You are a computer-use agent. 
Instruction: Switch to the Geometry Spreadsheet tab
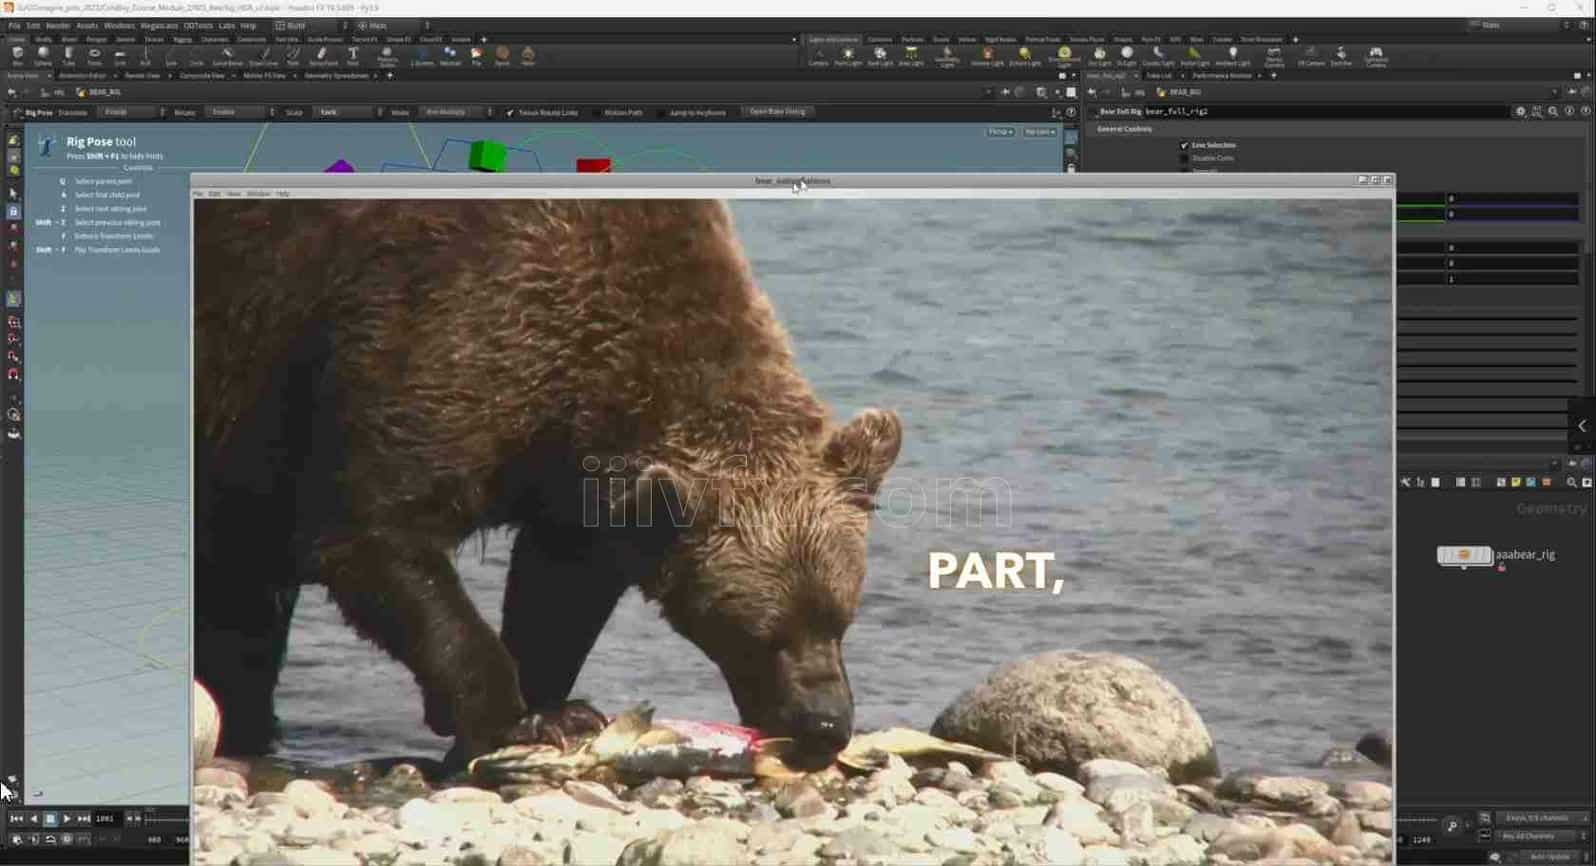(336, 75)
